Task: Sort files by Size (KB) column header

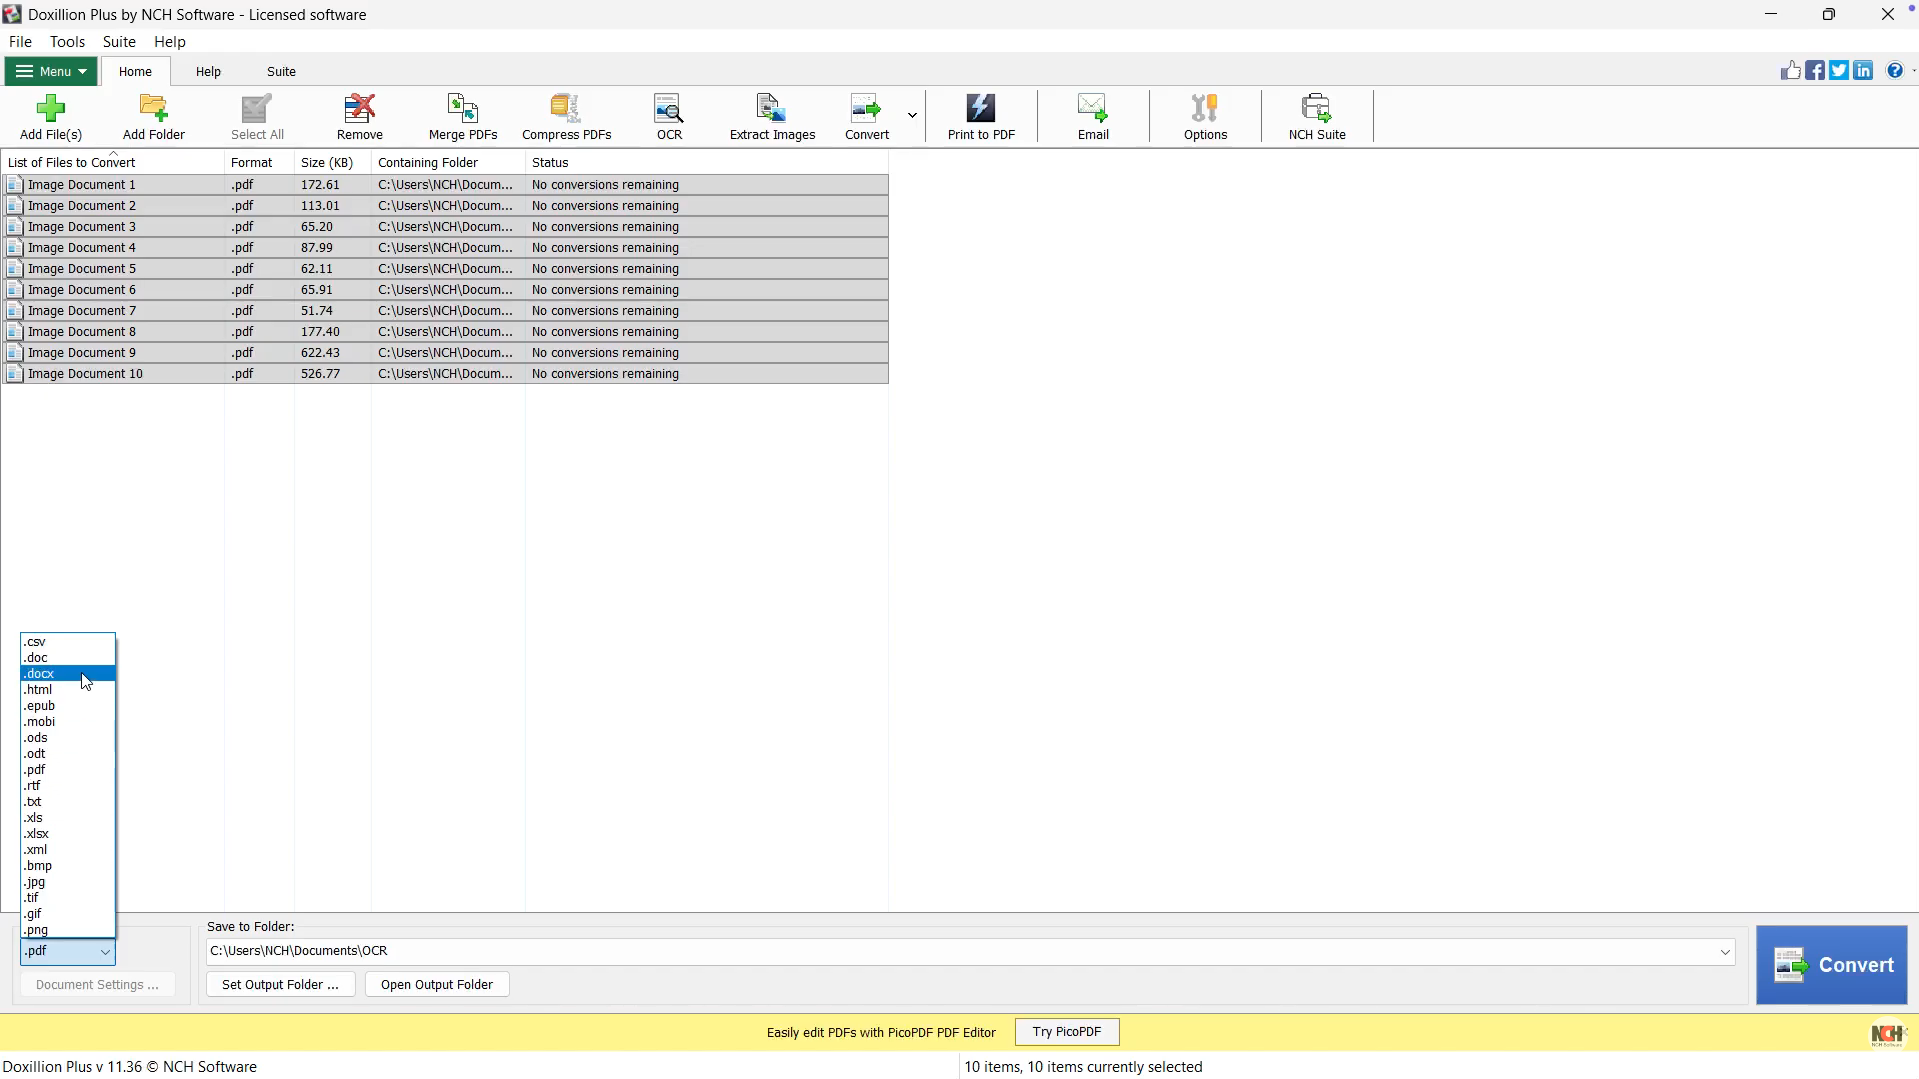Action: 333,162
